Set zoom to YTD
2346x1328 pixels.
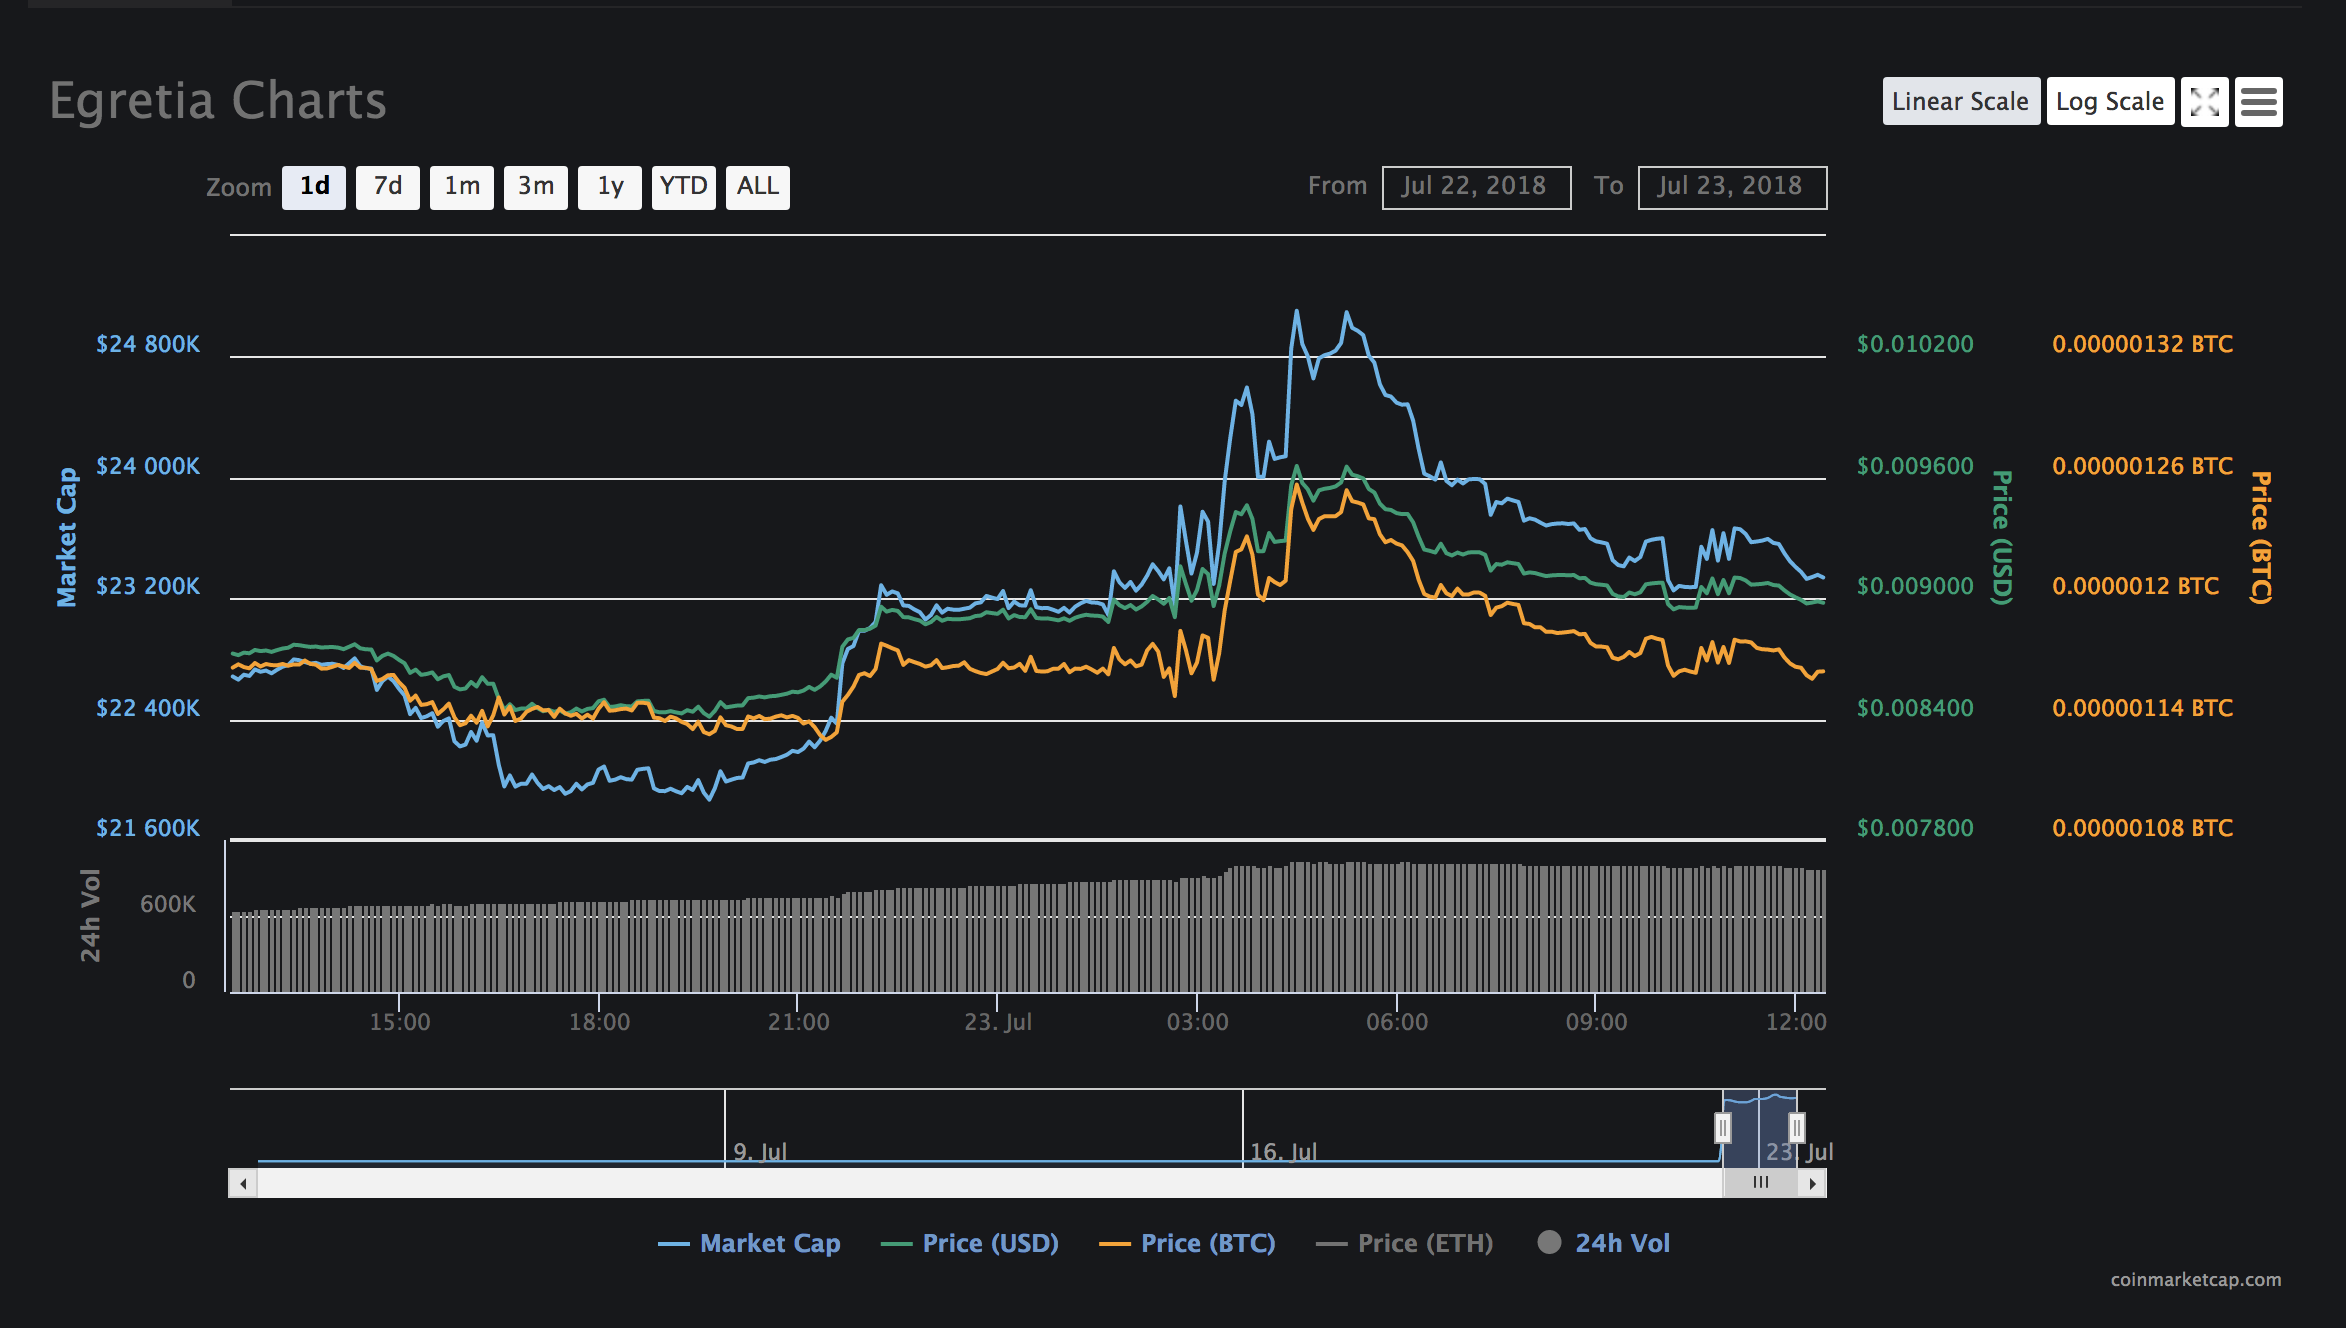[684, 187]
